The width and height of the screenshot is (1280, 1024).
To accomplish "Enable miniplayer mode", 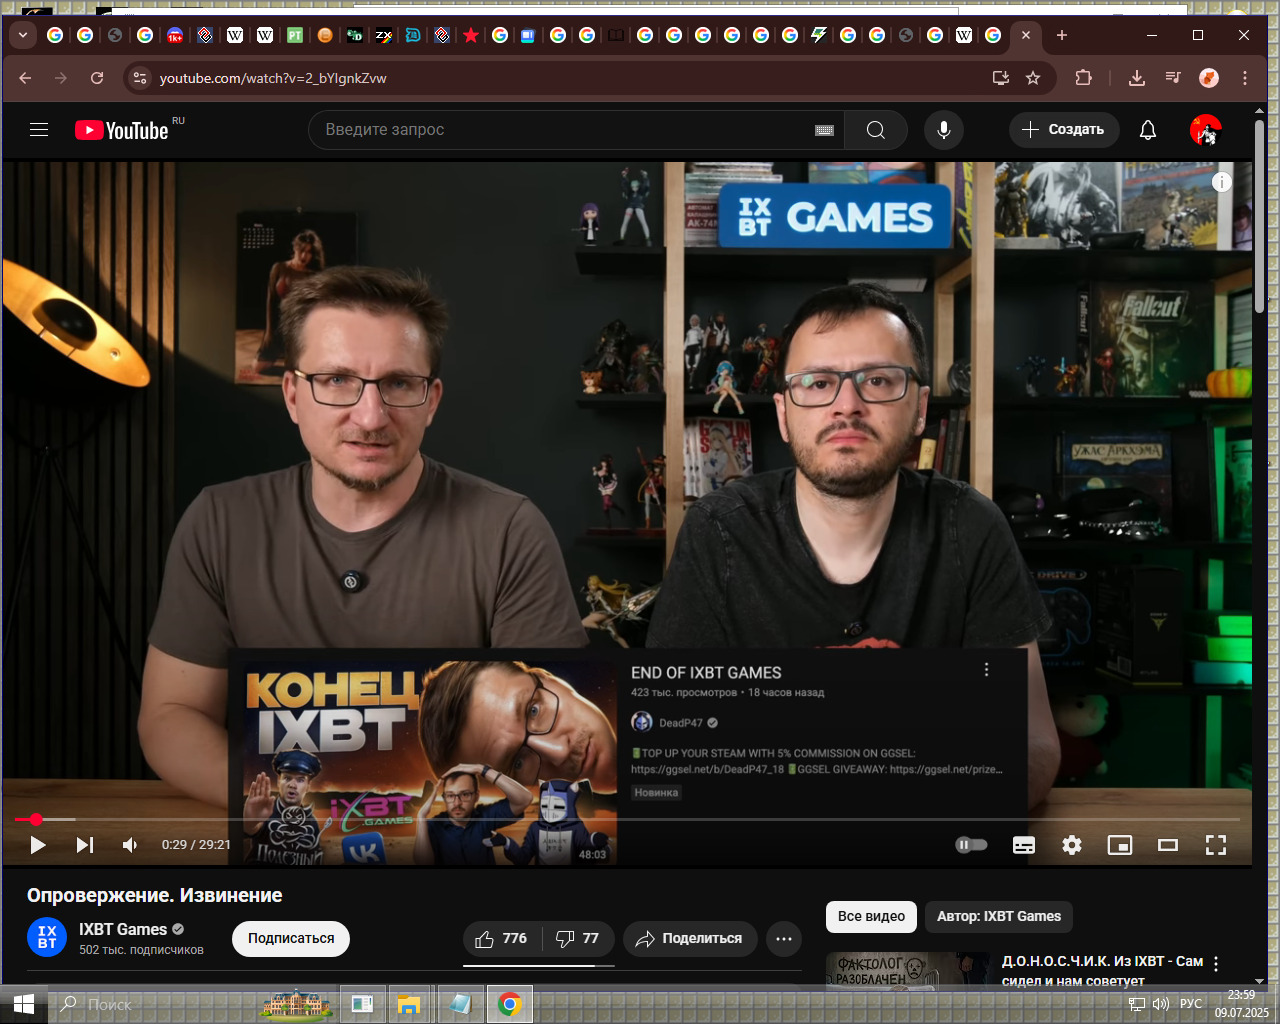I will pos(1120,845).
